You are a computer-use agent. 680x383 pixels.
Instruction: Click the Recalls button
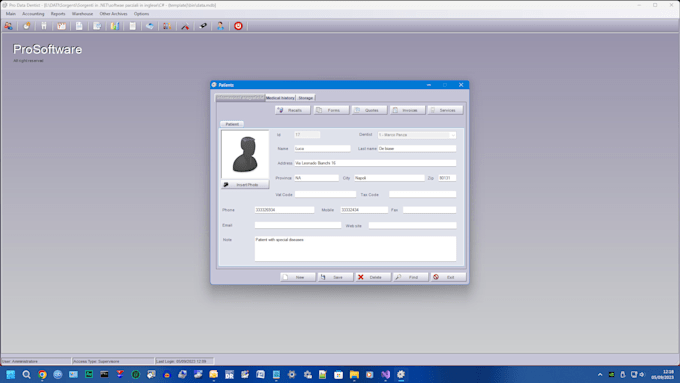[x=293, y=110]
